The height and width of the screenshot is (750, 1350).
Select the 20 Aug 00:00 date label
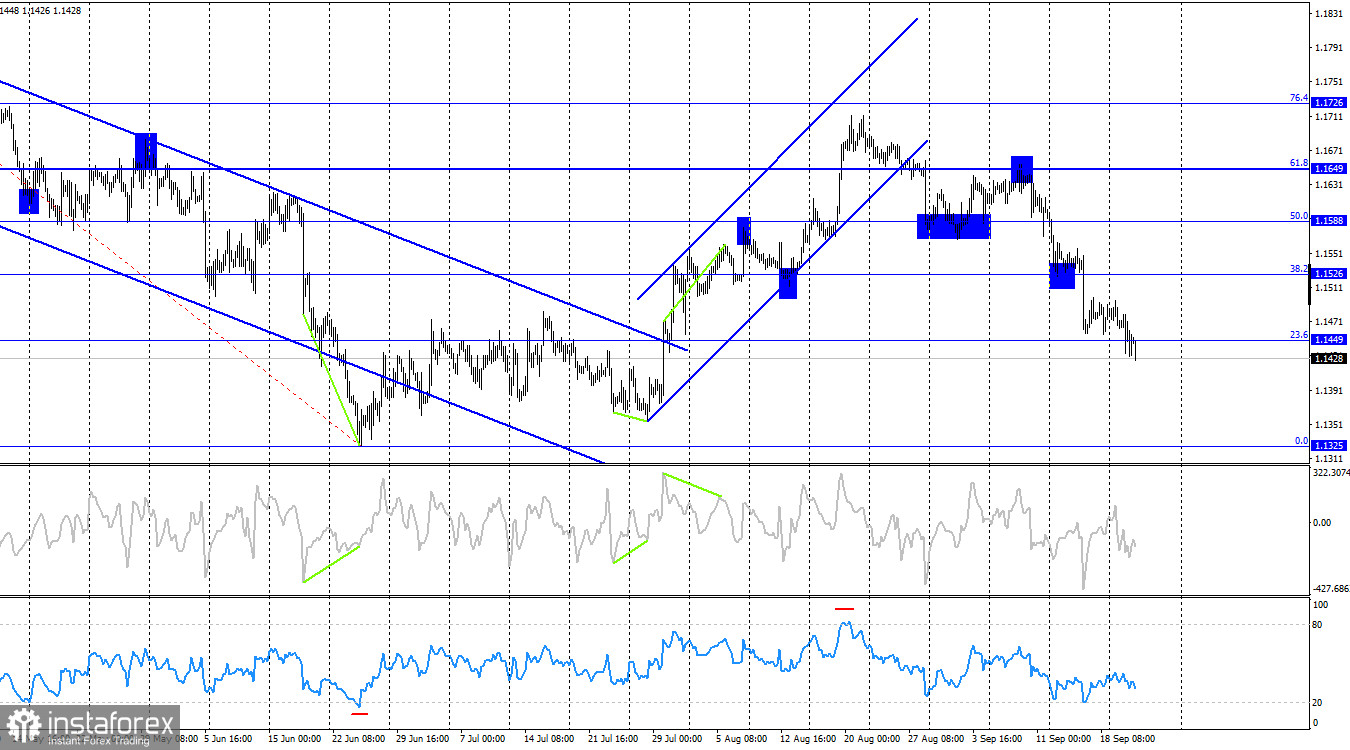click(872, 739)
